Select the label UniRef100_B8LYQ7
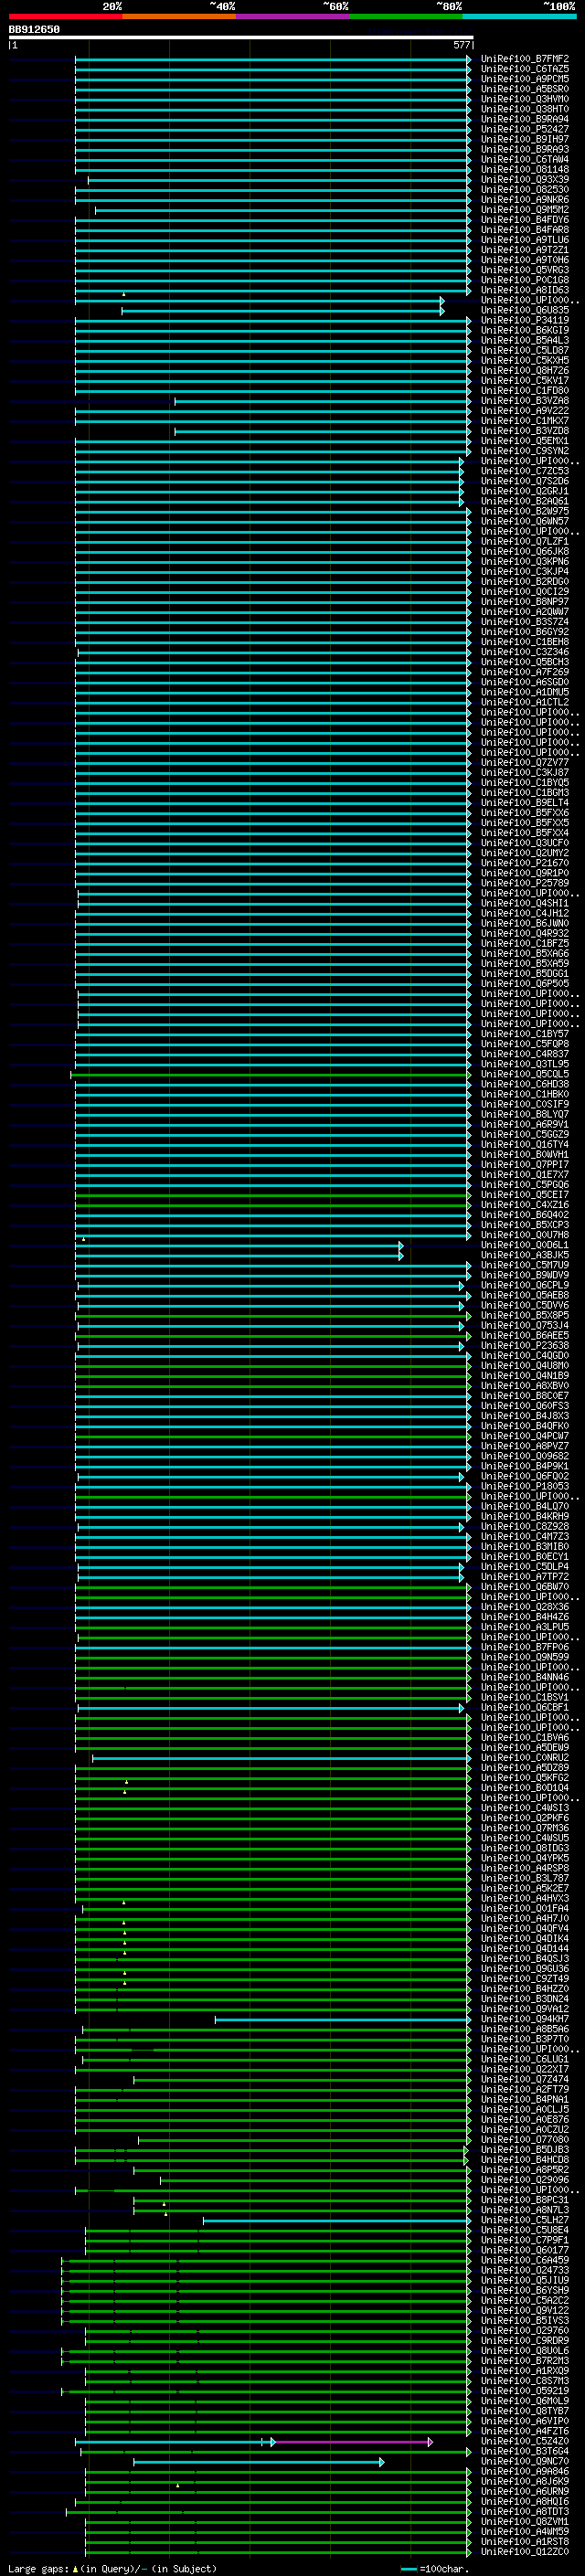585x2576 pixels. click(x=525, y=1114)
